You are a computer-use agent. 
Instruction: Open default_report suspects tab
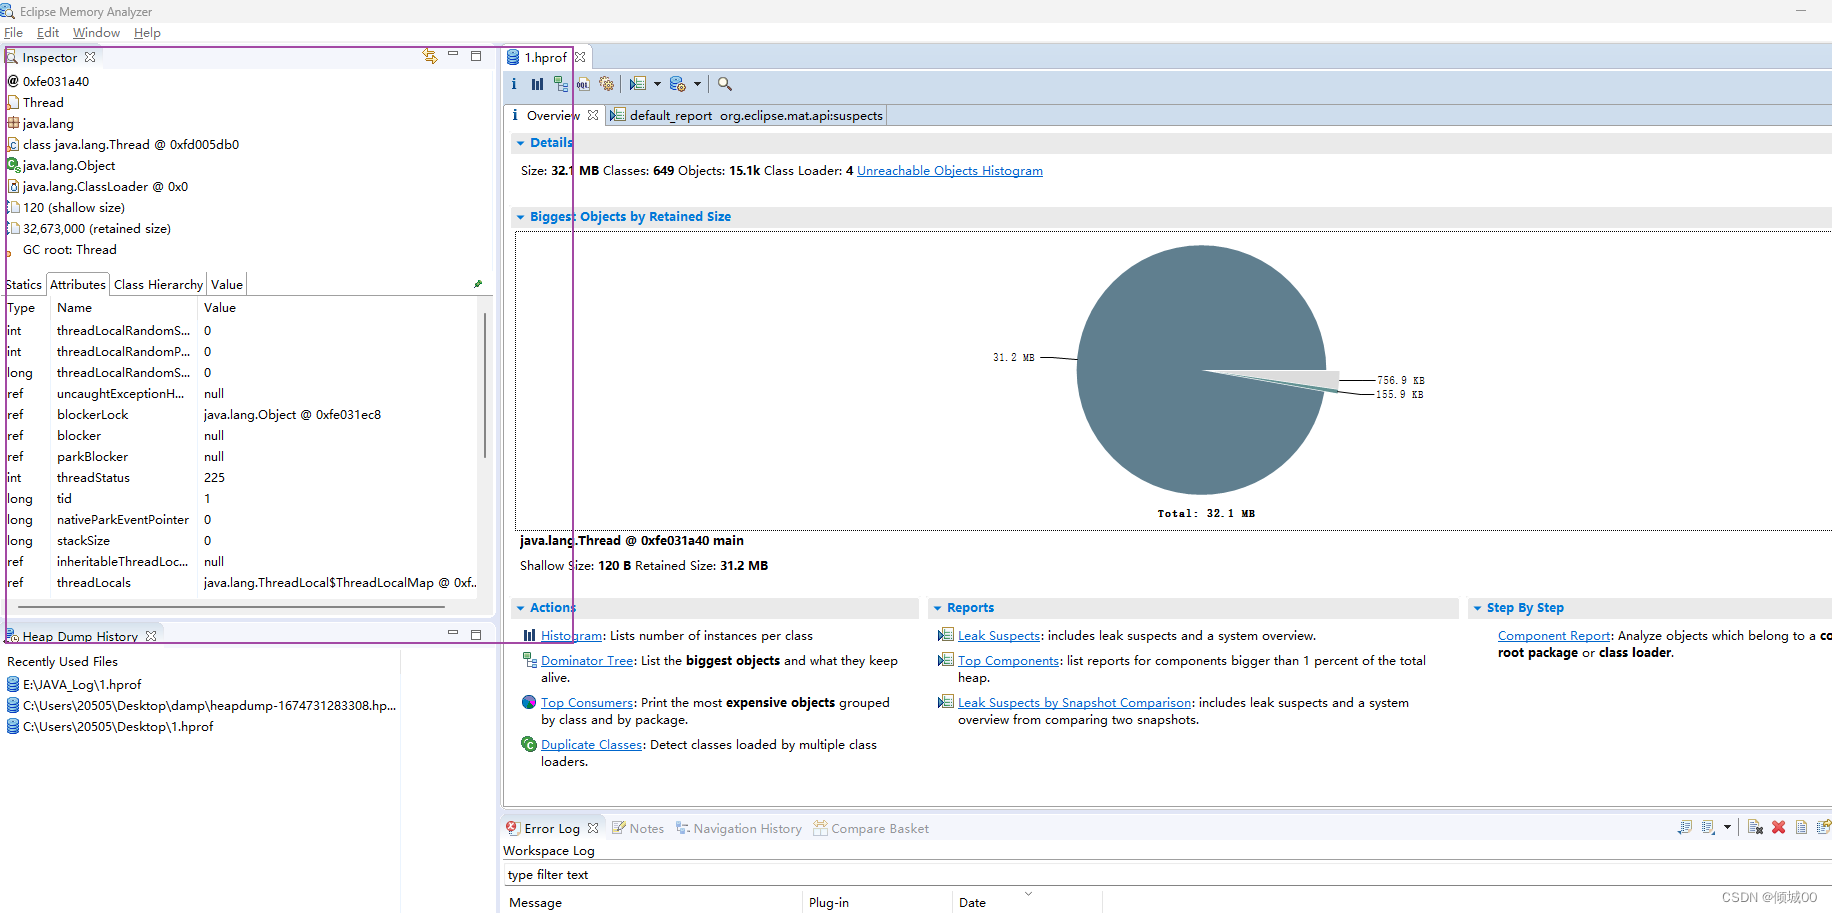pos(747,115)
